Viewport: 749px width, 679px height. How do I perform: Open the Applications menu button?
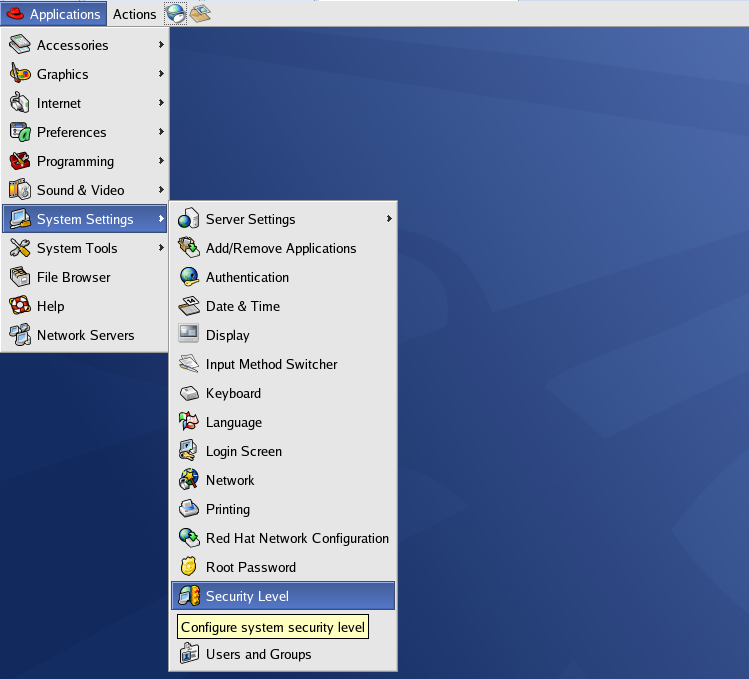pos(54,14)
